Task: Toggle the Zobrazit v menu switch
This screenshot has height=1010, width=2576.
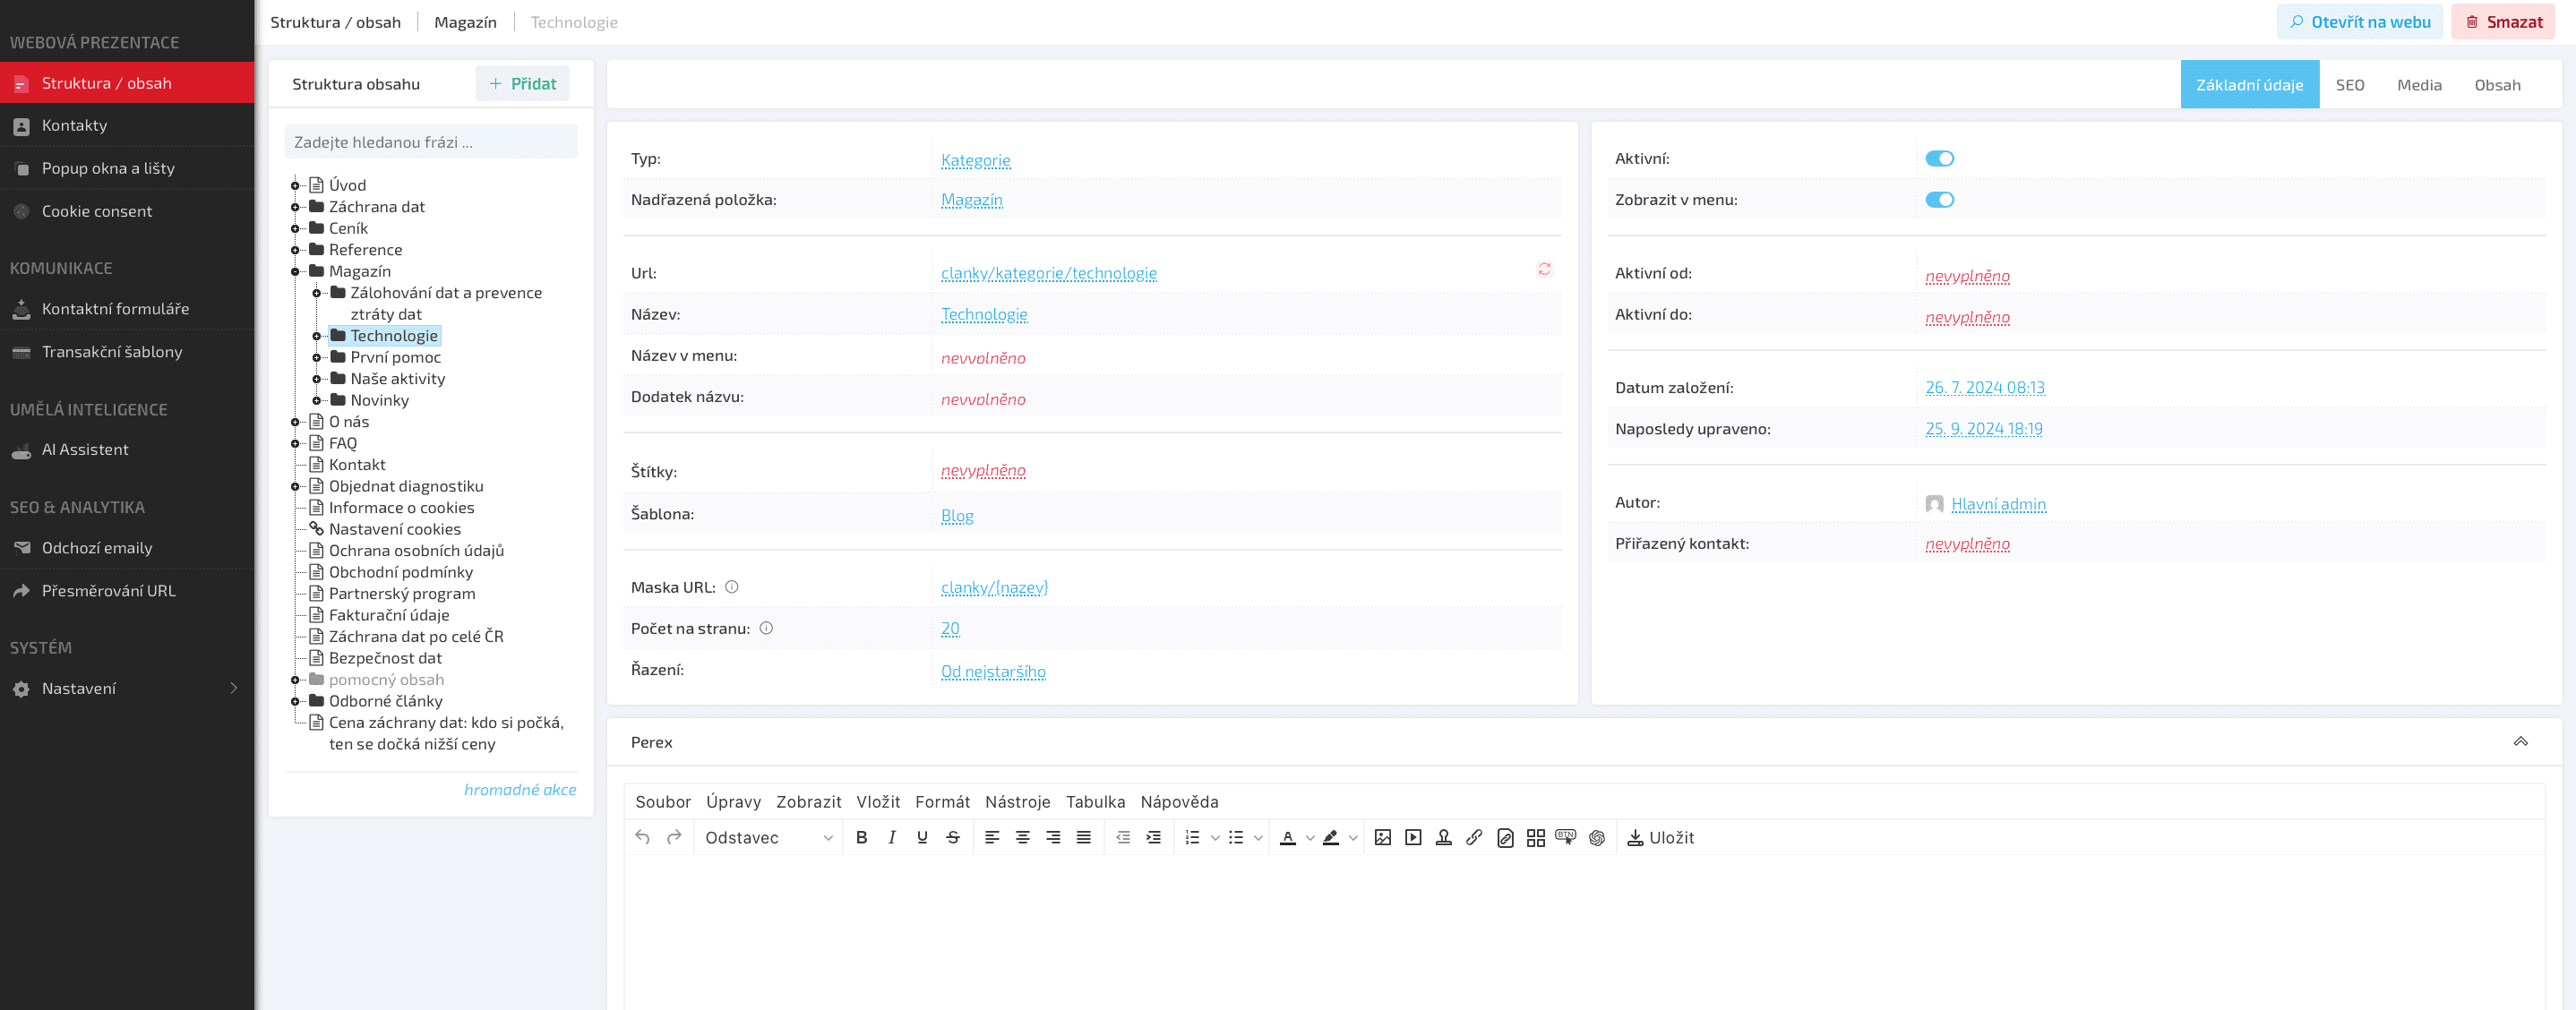Action: click(1939, 200)
